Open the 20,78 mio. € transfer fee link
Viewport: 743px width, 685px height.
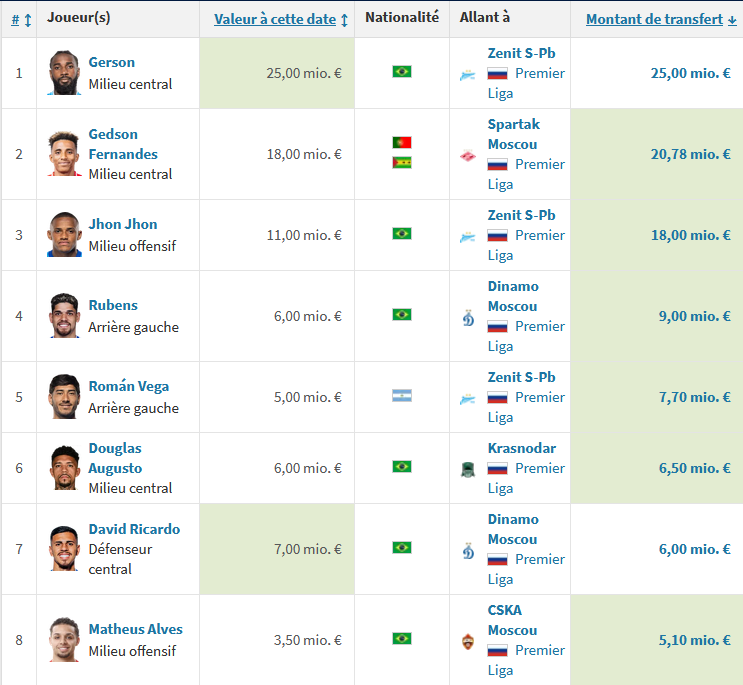(690, 154)
